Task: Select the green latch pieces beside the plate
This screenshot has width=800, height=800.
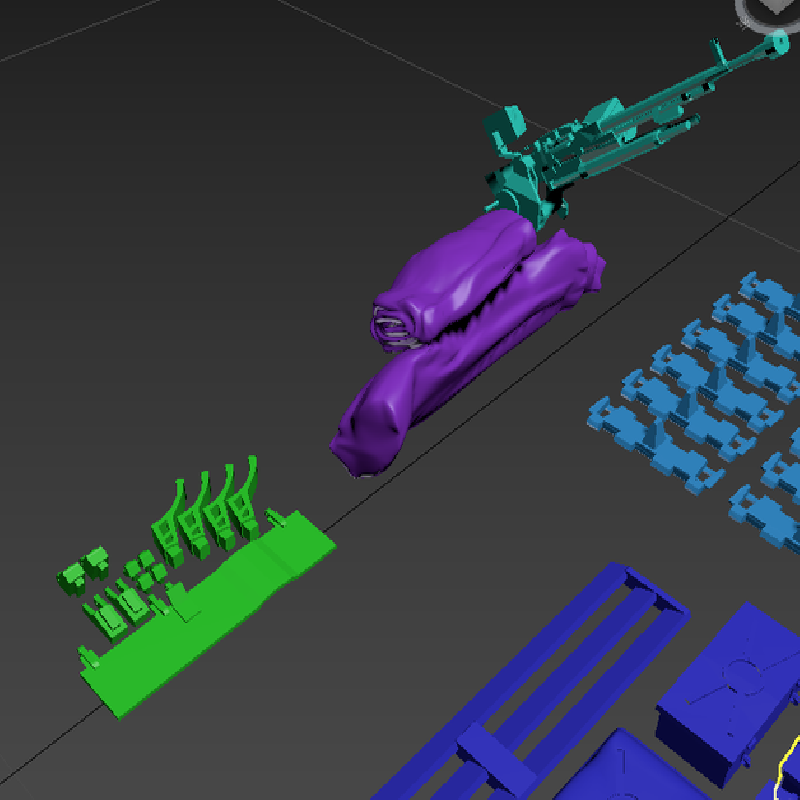Action: (114, 607)
